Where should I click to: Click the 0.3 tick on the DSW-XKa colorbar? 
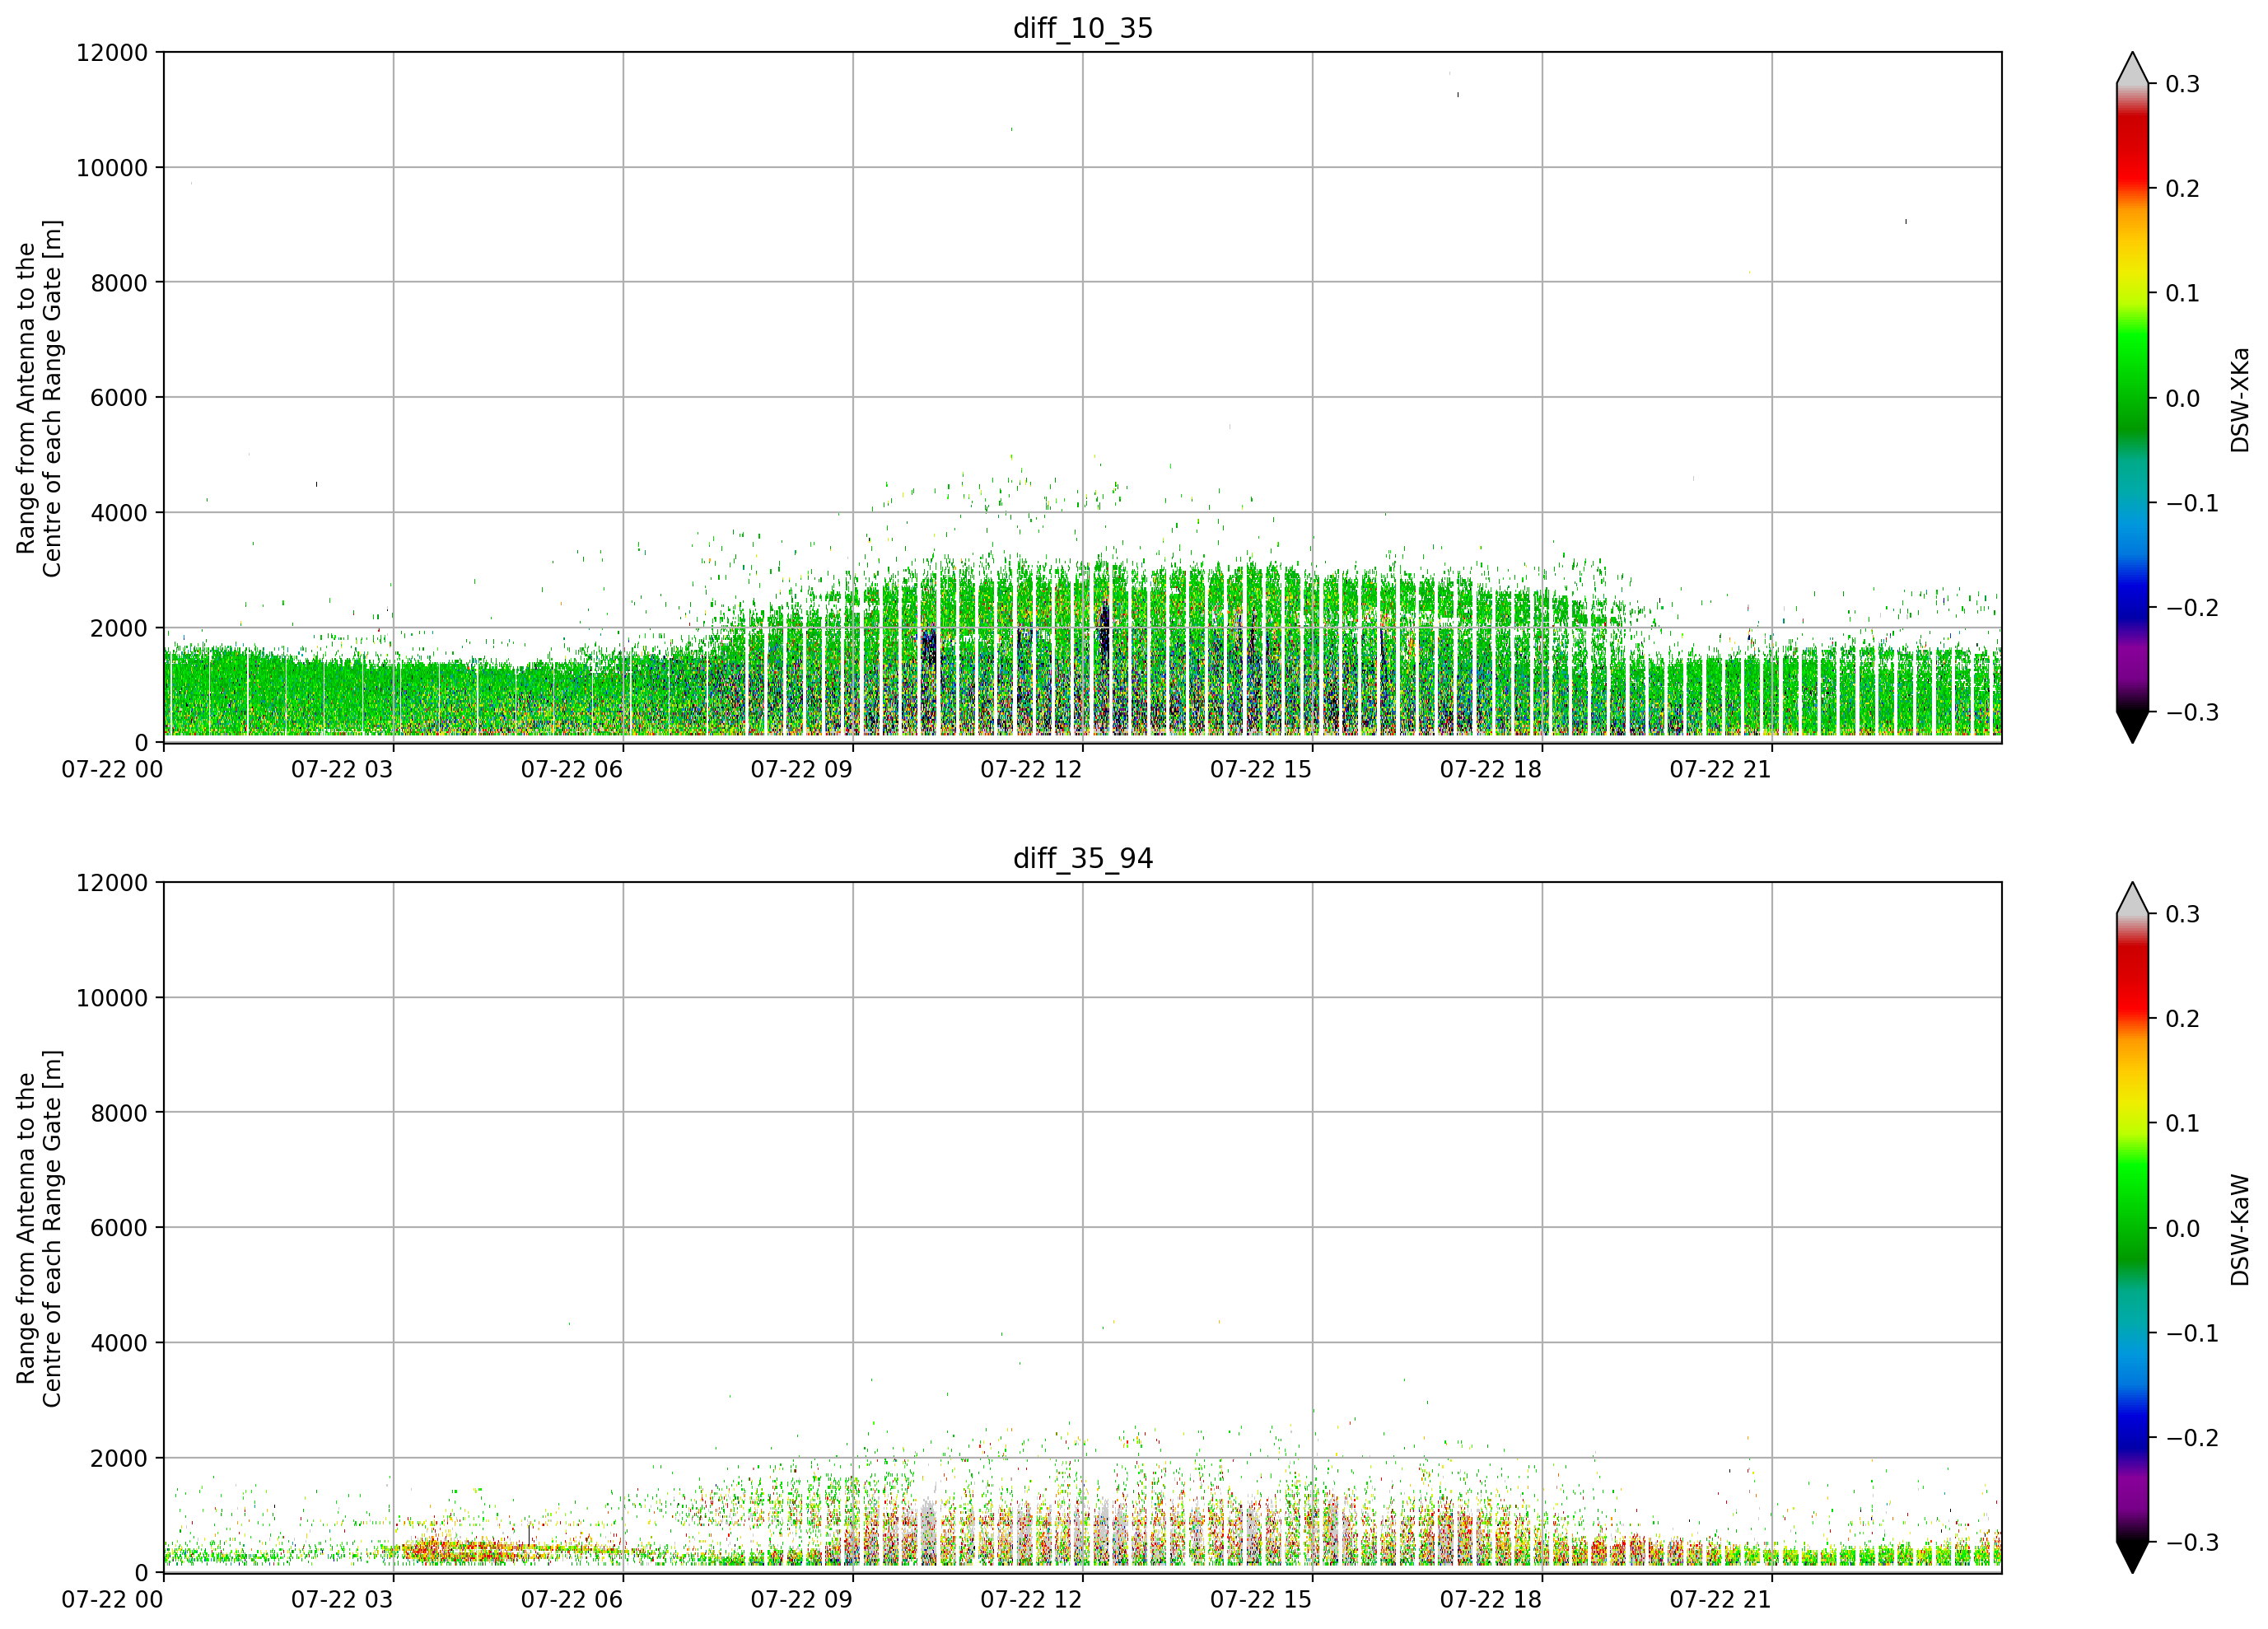[x=2183, y=84]
